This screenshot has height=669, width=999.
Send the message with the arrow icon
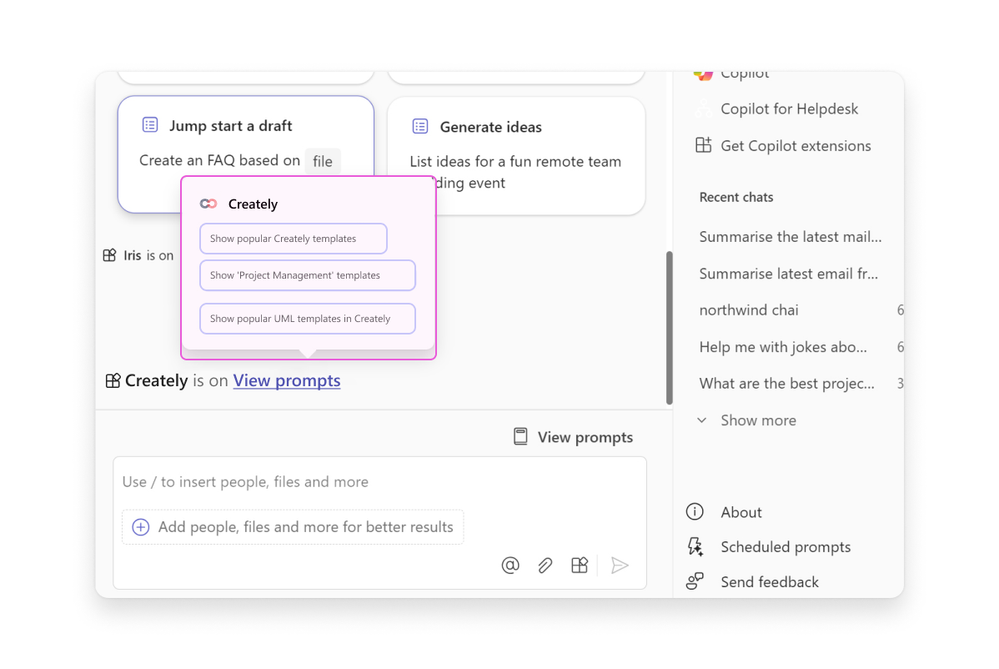click(619, 565)
